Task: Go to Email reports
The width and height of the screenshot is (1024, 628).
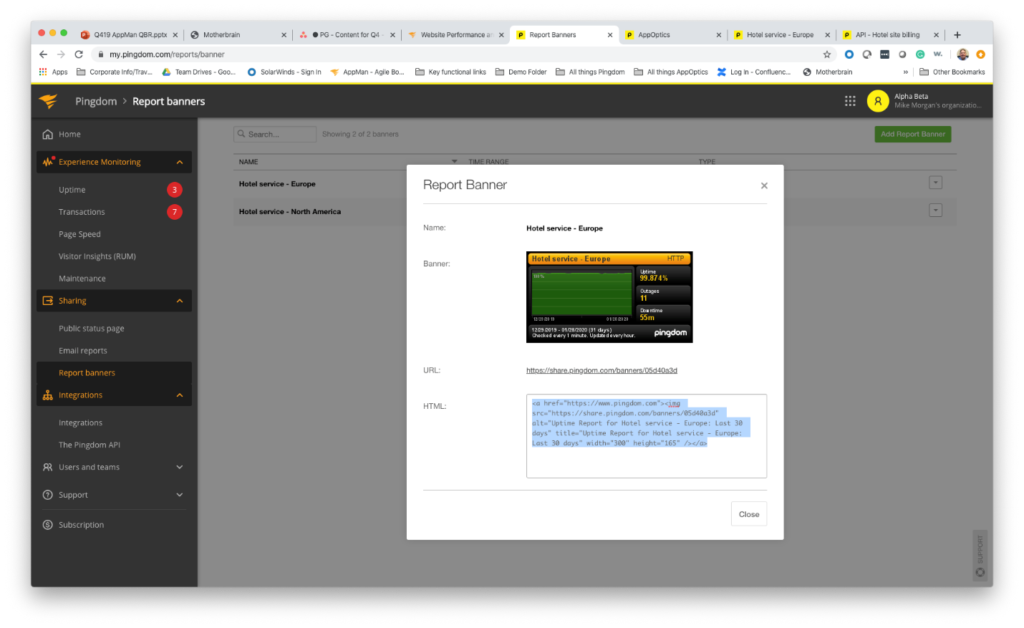Action: click(83, 351)
